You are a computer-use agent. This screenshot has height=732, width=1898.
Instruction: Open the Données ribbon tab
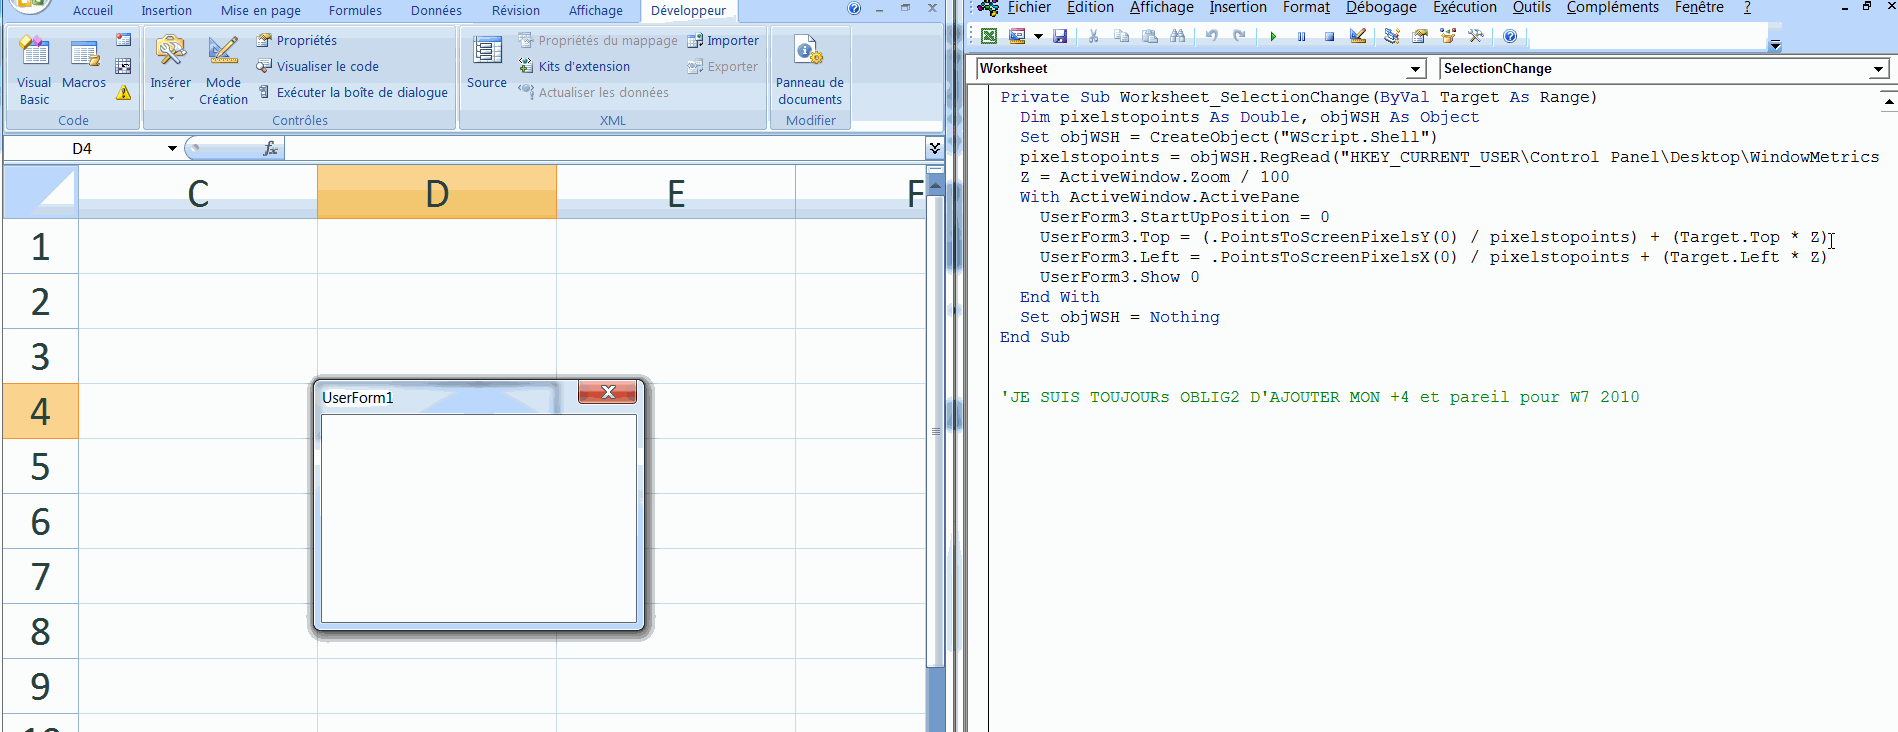click(436, 10)
